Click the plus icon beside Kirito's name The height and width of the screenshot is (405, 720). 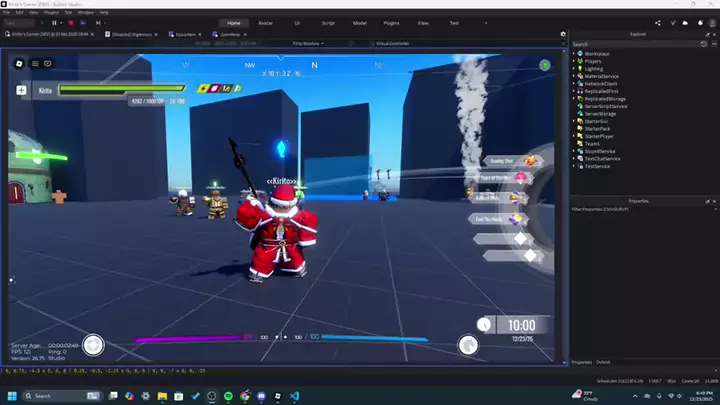[21, 90]
